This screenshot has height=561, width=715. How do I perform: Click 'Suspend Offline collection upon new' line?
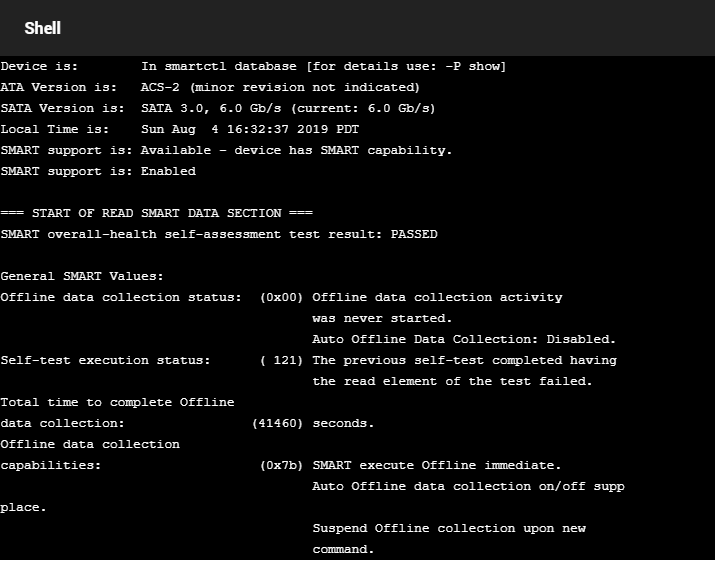click(x=449, y=528)
